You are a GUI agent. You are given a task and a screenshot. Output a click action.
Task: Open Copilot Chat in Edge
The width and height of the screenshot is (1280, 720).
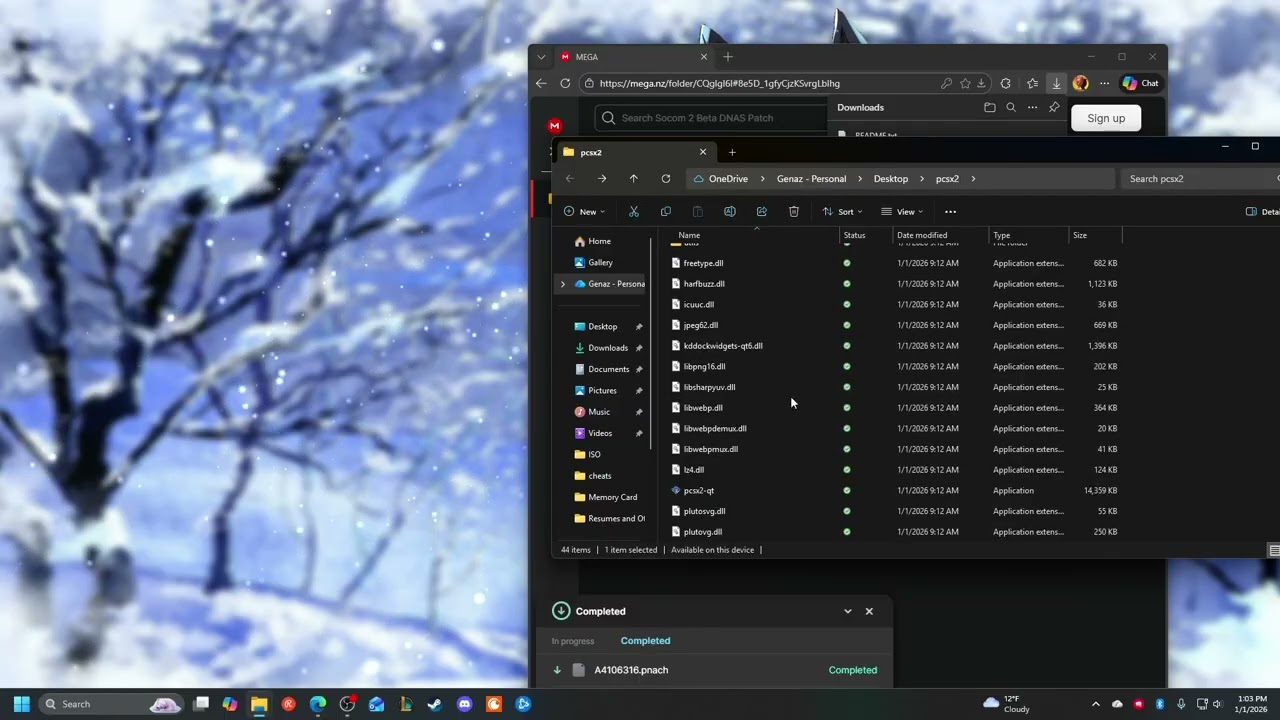click(1141, 84)
